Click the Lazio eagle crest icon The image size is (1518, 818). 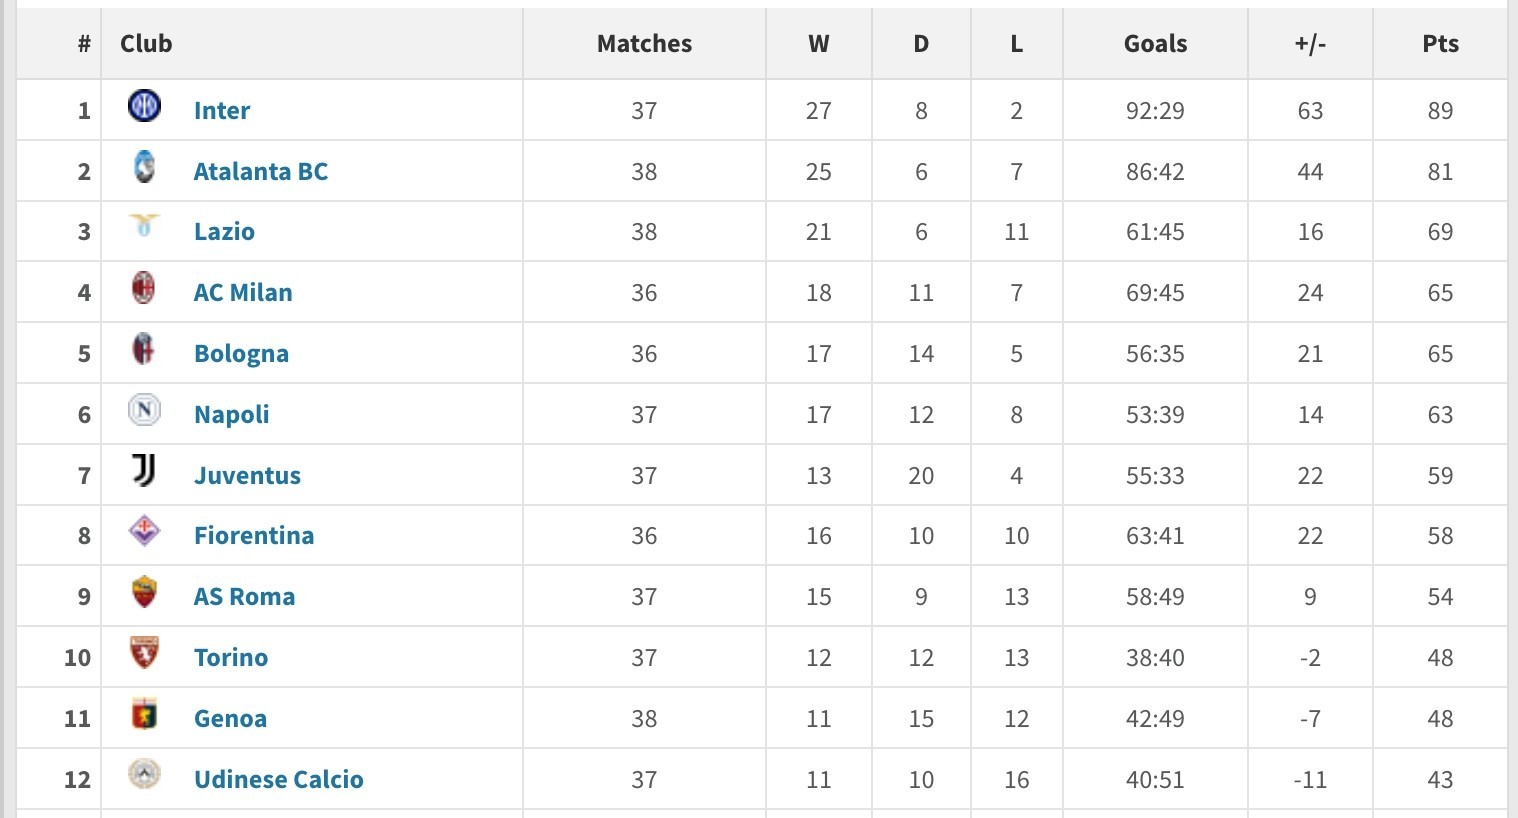point(144,226)
